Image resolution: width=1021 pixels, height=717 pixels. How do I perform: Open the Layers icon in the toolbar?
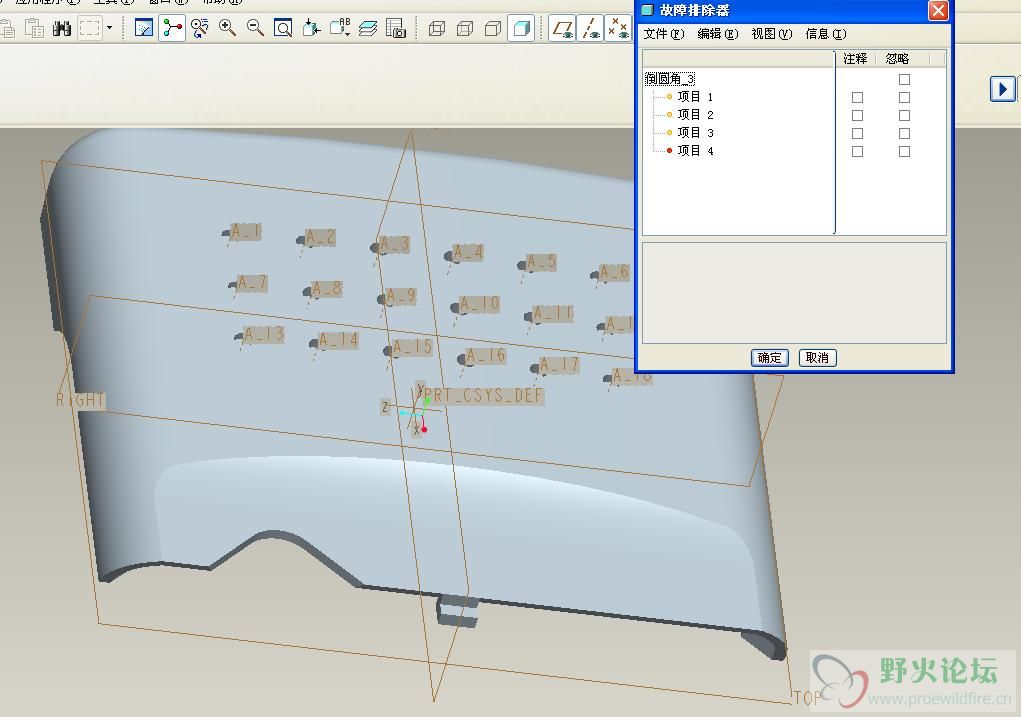(368, 28)
